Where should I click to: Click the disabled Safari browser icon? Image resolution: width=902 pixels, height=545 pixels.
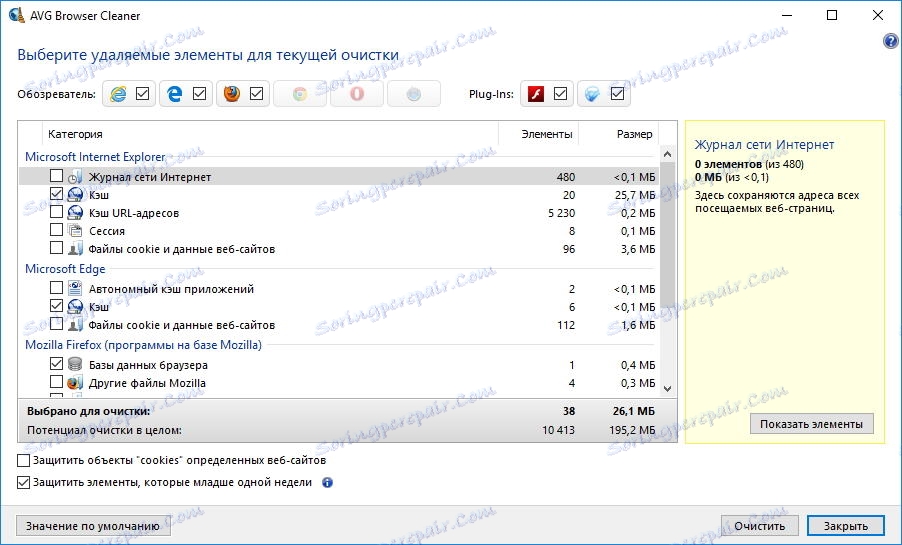pyautogui.click(x=414, y=94)
